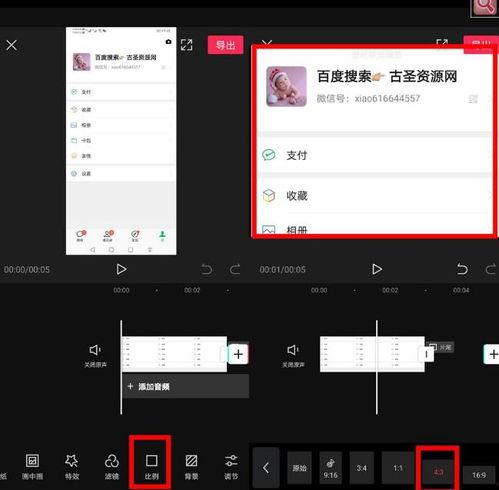Mute original sound in left editor timeline
Image resolution: width=499 pixels, height=490 pixels.
(95, 356)
